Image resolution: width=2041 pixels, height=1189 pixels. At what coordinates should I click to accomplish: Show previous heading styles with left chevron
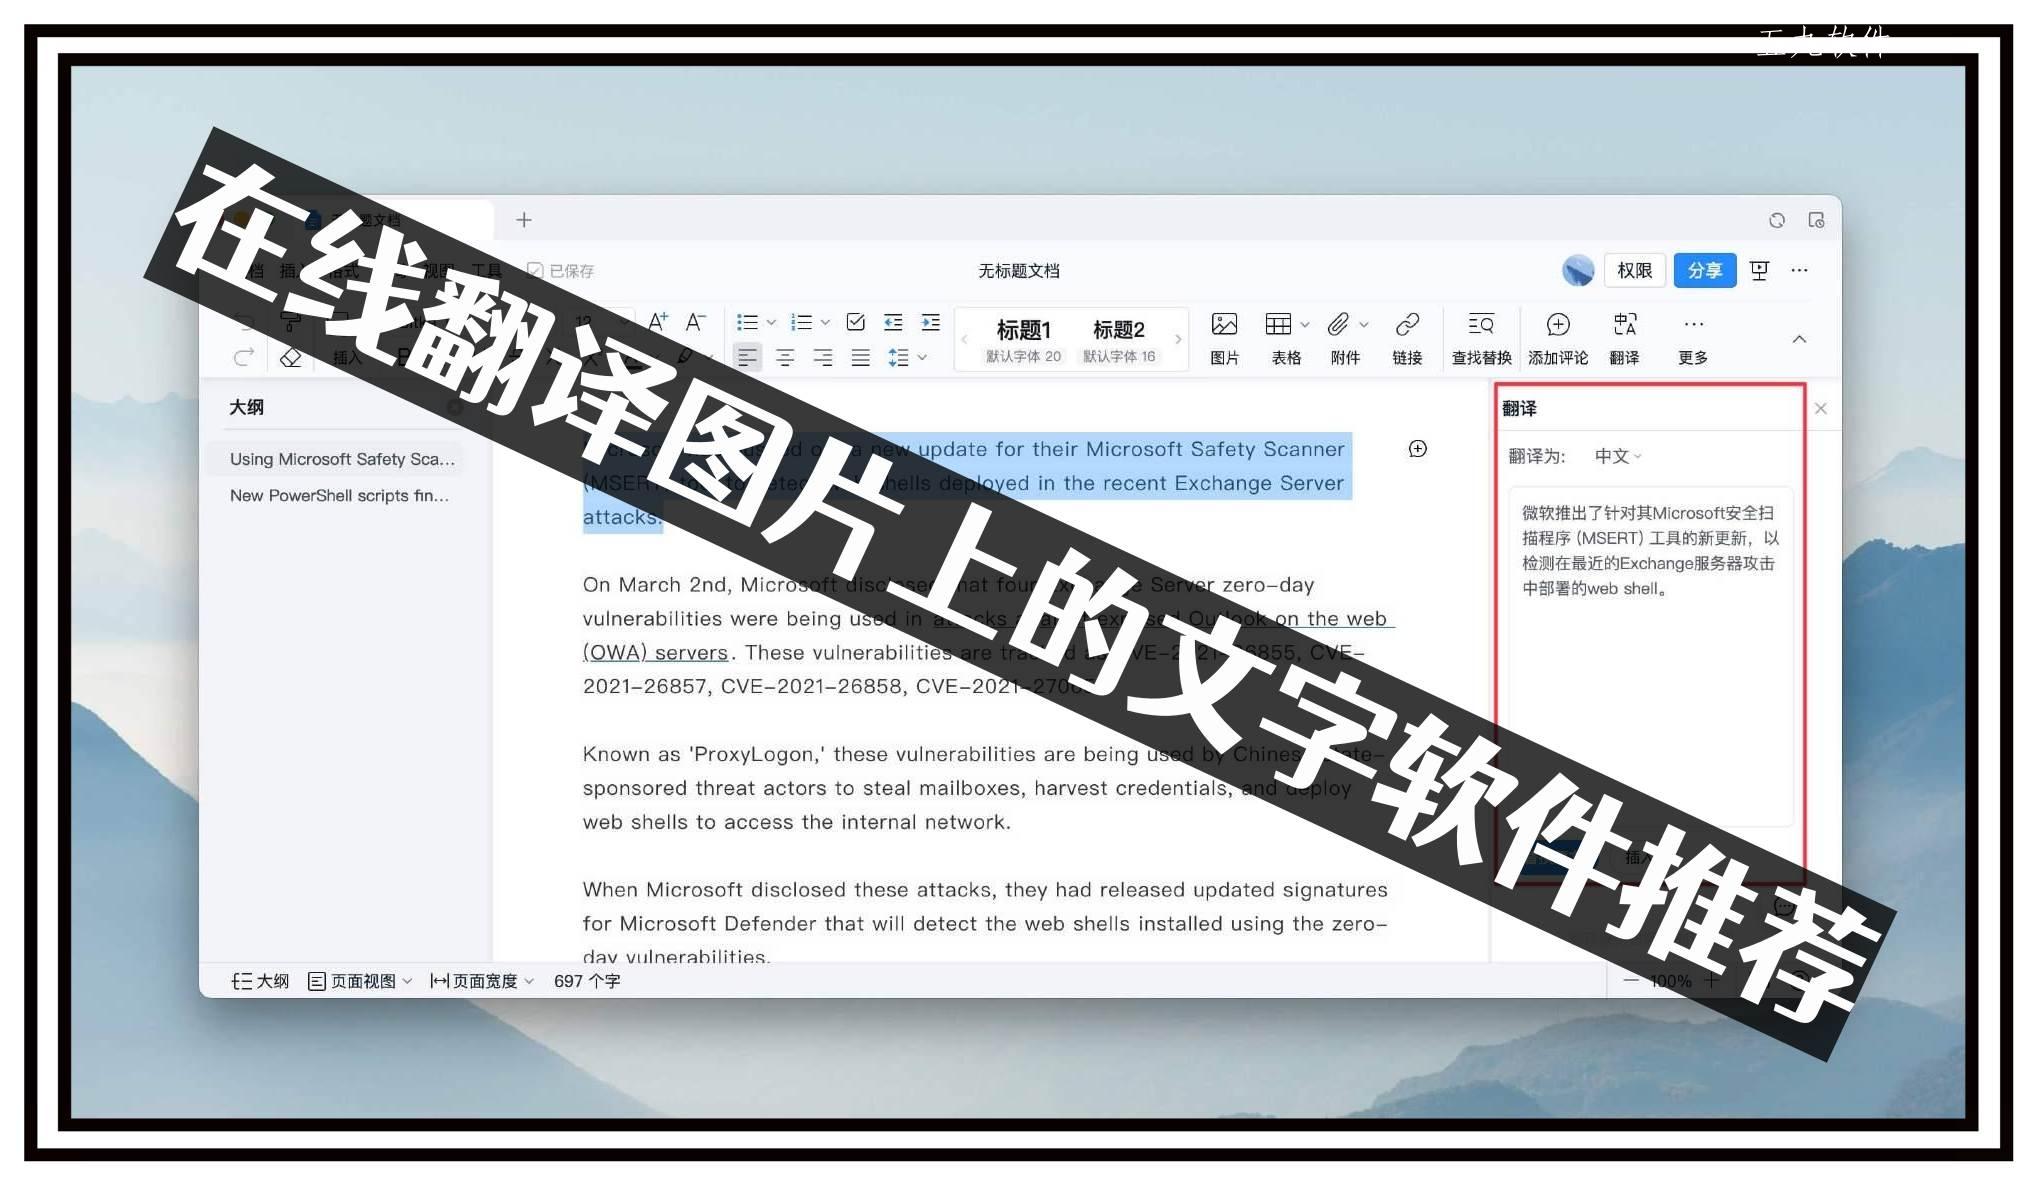(965, 340)
